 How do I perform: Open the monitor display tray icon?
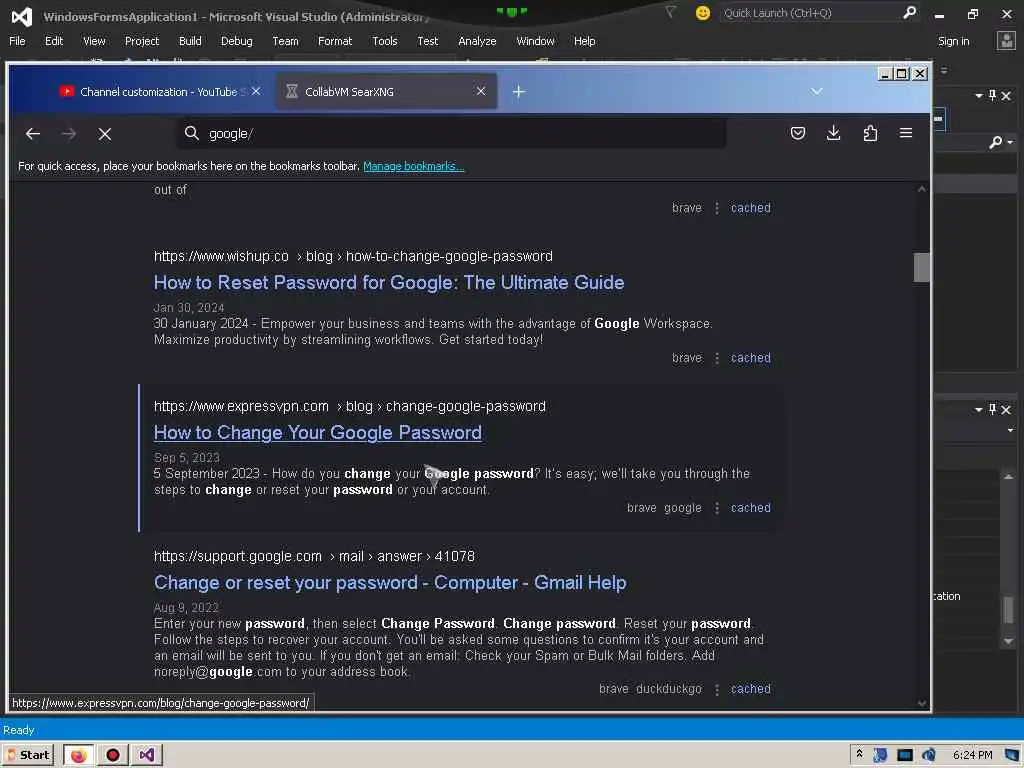click(x=904, y=755)
